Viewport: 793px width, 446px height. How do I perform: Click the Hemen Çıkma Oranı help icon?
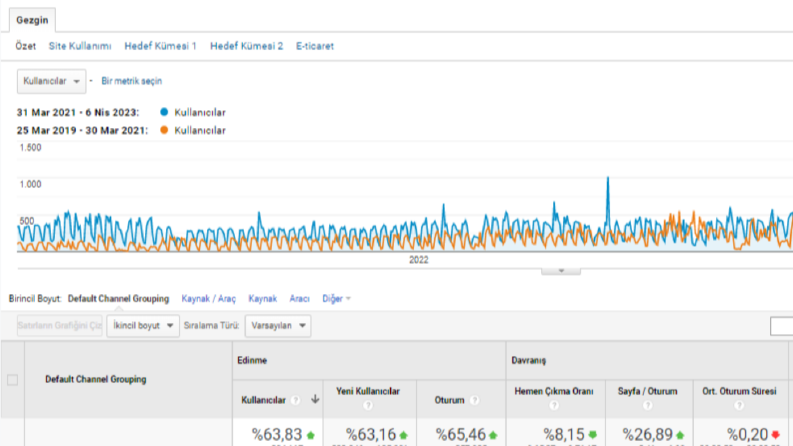554,405
